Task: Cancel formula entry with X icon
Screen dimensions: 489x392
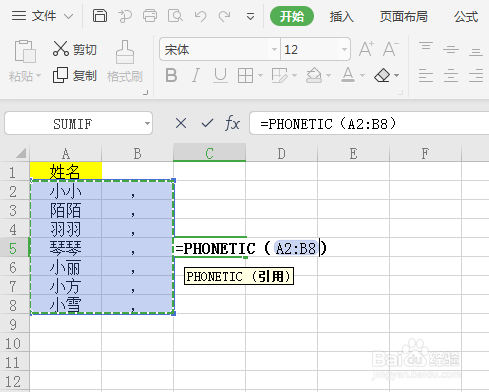Action: pyautogui.click(x=181, y=123)
